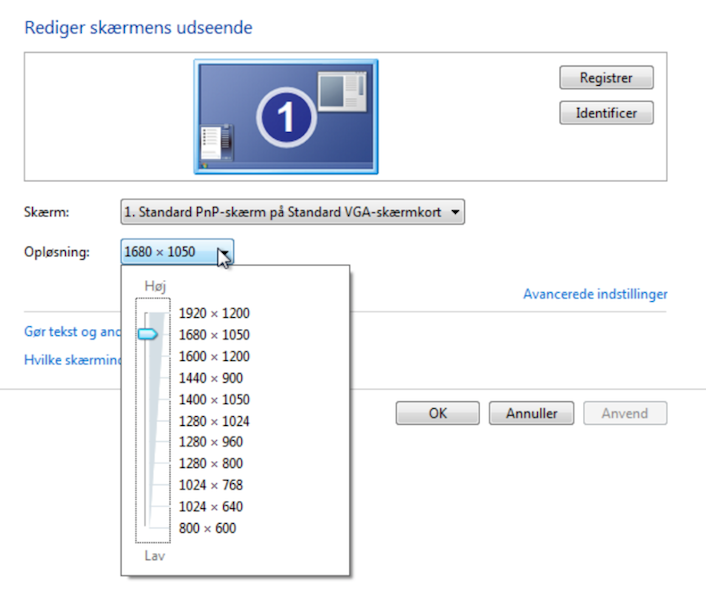Screen dimensions: 706x600
Task: Pick 1280 × 800 resolution
Action: point(211,464)
